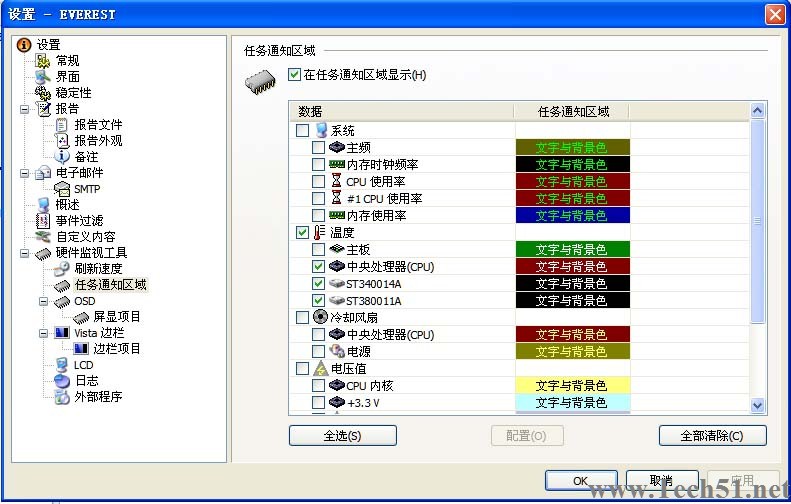Click the 取消 button
The height and width of the screenshot is (504, 791).
662,481
